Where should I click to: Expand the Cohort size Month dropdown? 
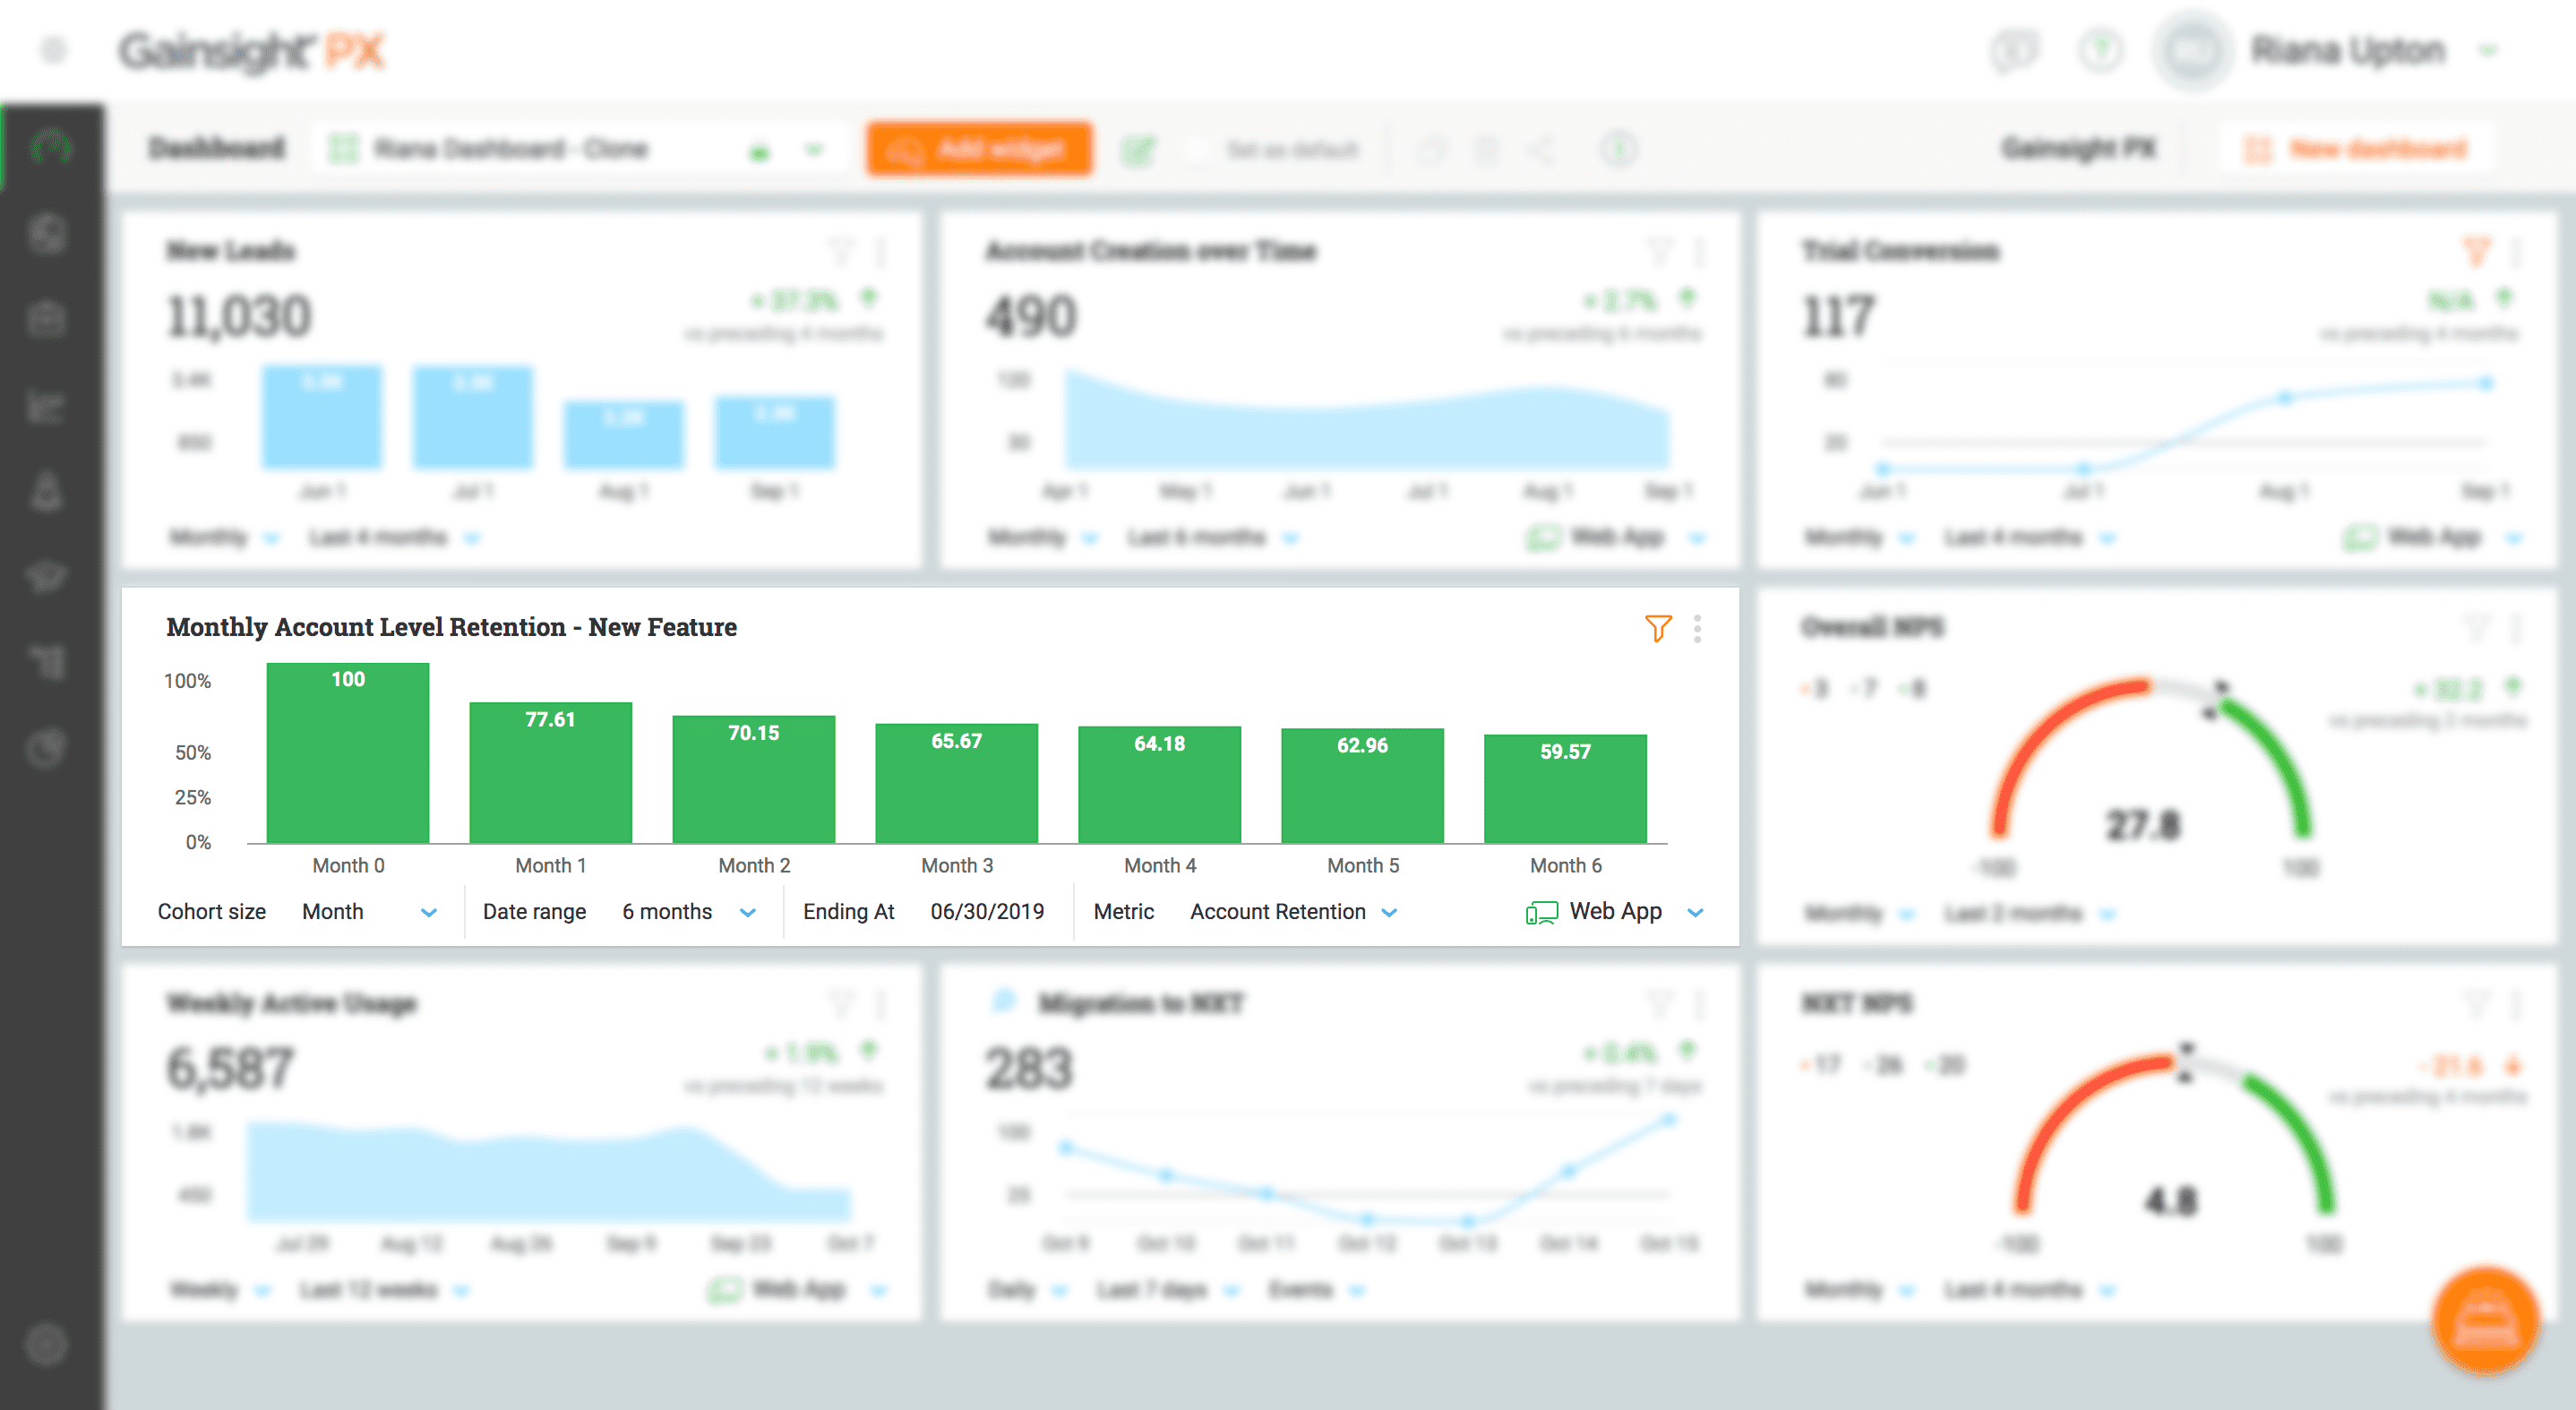click(x=428, y=912)
